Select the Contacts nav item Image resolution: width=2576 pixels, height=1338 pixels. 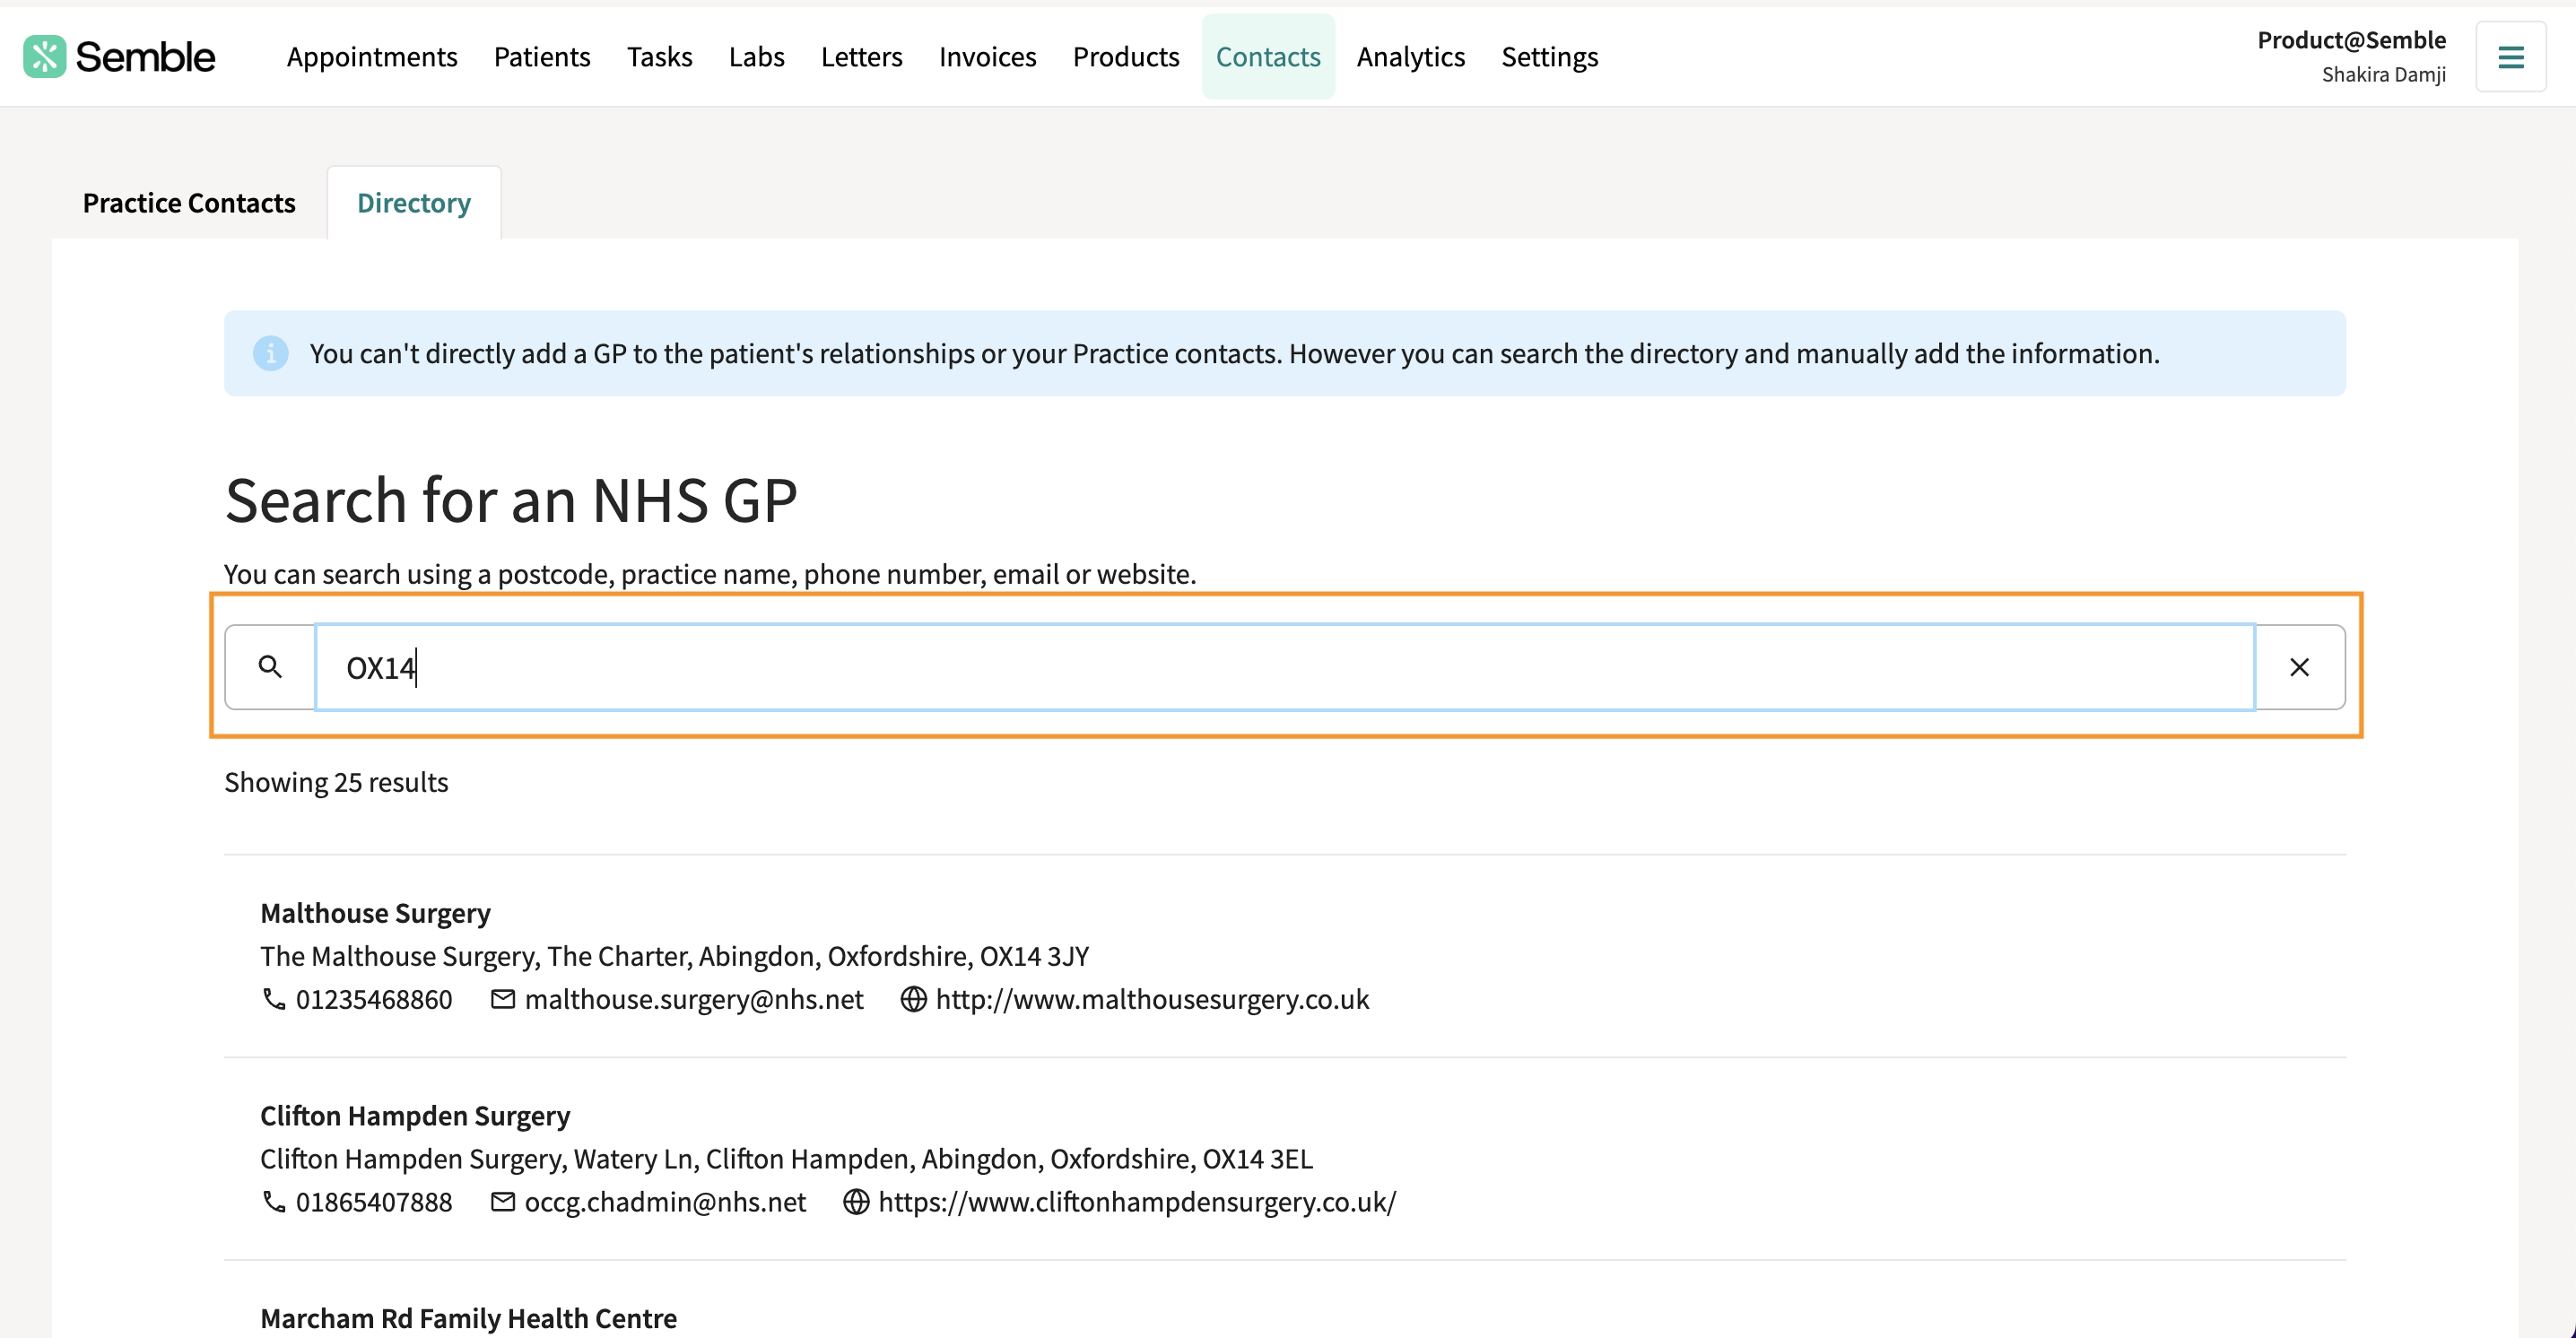(1268, 57)
